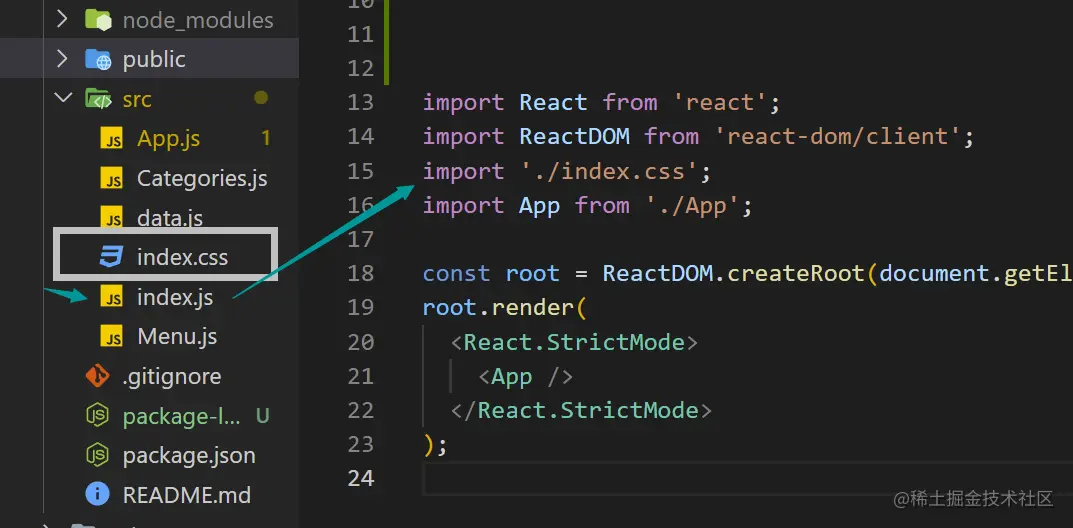Open data.js file
1073x528 pixels.
click(170, 218)
